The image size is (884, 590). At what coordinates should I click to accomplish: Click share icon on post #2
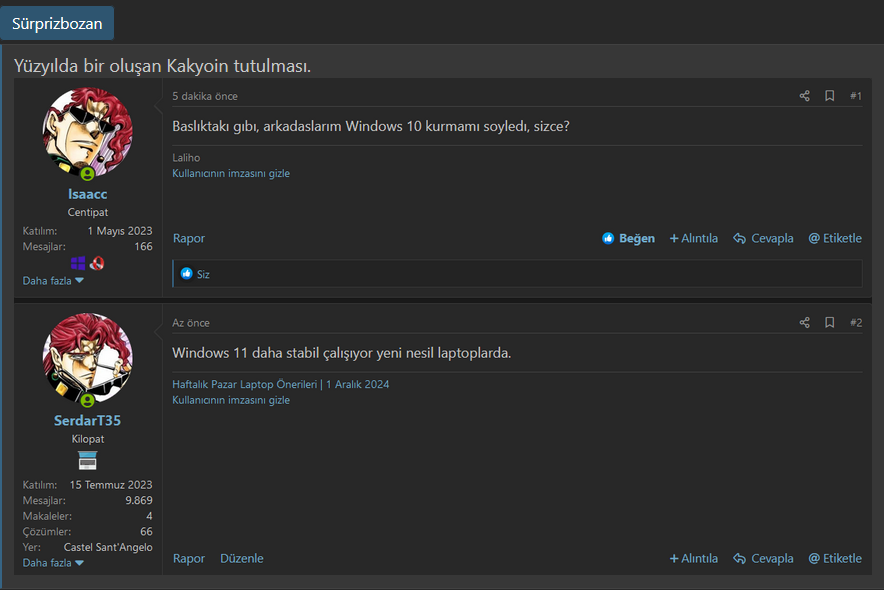point(804,323)
